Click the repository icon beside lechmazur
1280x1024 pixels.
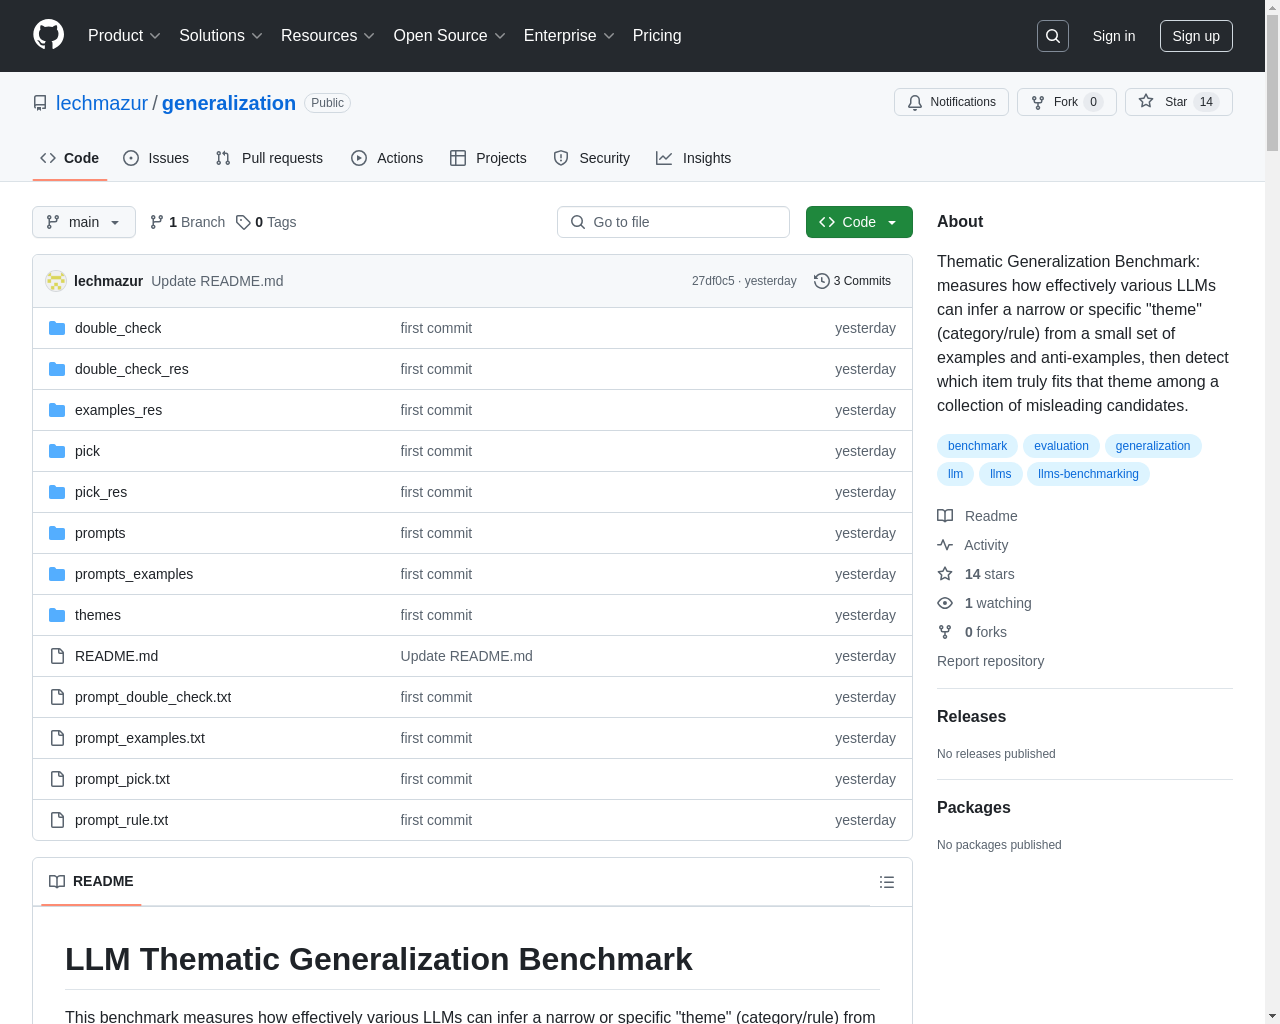click(x=40, y=103)
